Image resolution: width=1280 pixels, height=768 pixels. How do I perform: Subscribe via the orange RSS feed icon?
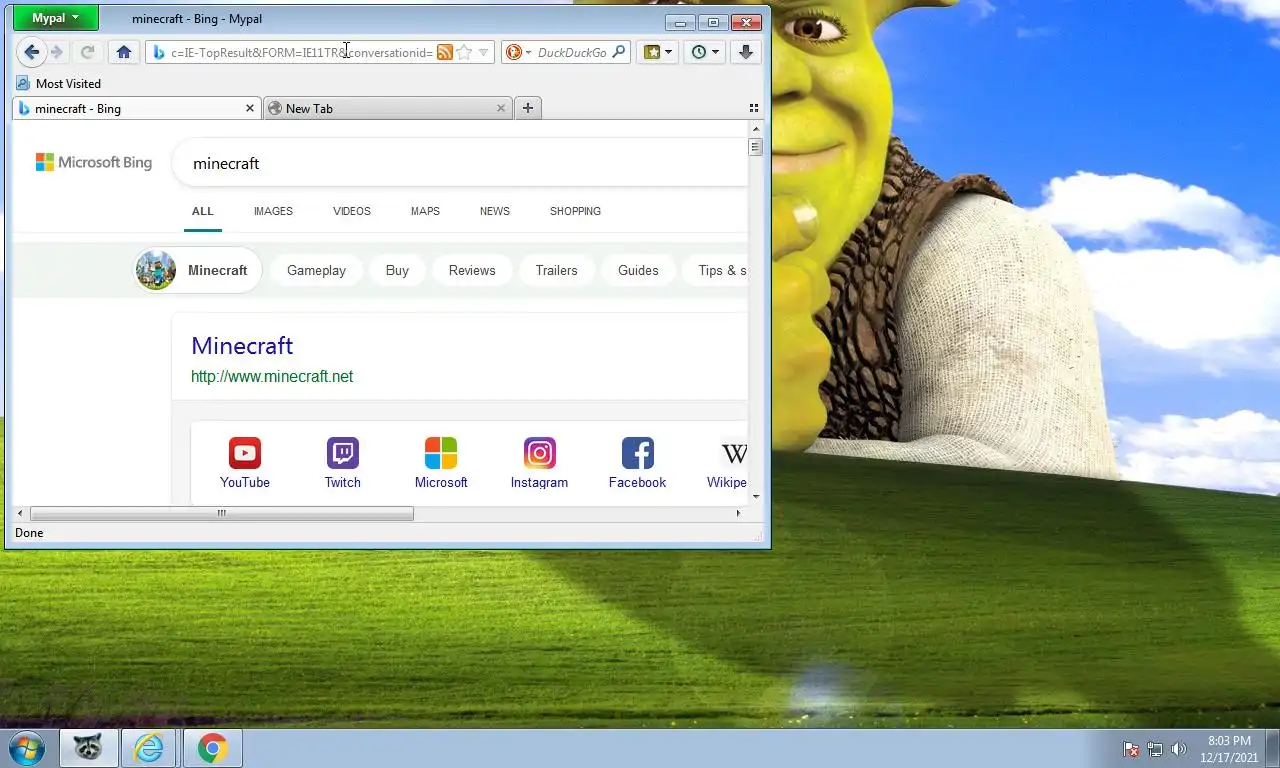click(x=445, y=52)
